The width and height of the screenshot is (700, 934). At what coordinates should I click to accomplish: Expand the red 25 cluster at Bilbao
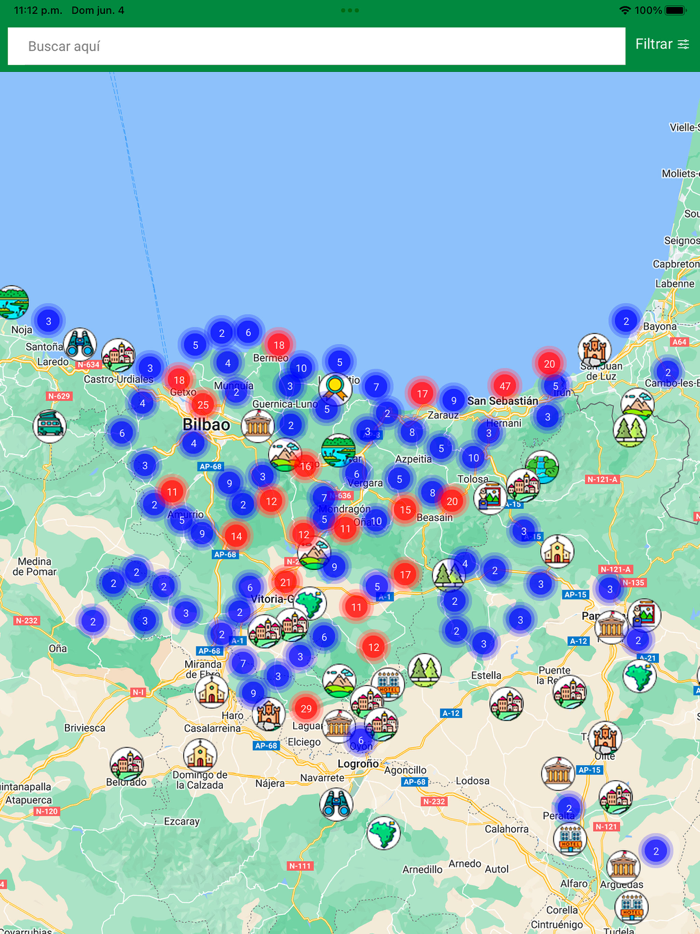click(203, 404)
